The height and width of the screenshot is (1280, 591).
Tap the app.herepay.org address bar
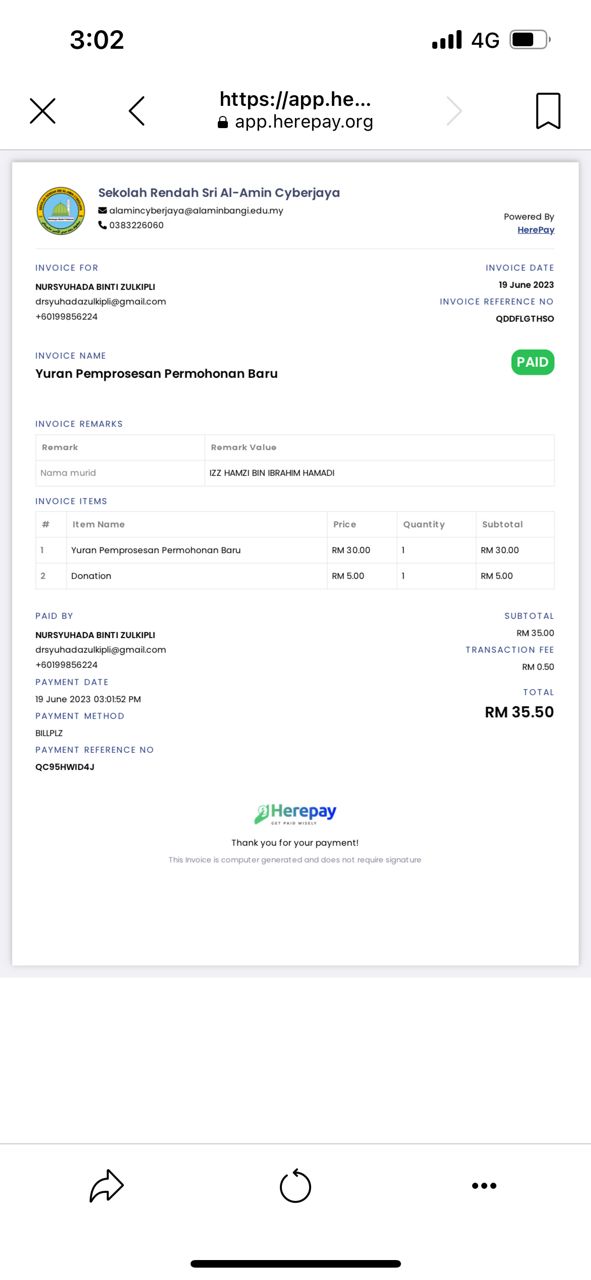click(x=295, y=111)
